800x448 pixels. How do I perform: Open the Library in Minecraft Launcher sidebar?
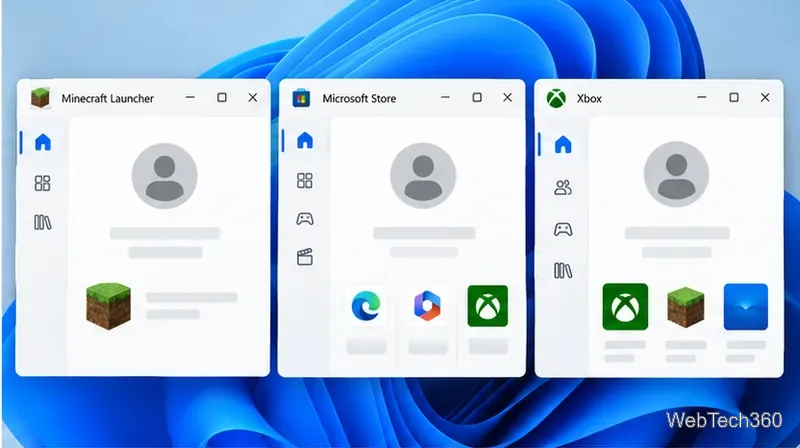(x=42, y=222)
